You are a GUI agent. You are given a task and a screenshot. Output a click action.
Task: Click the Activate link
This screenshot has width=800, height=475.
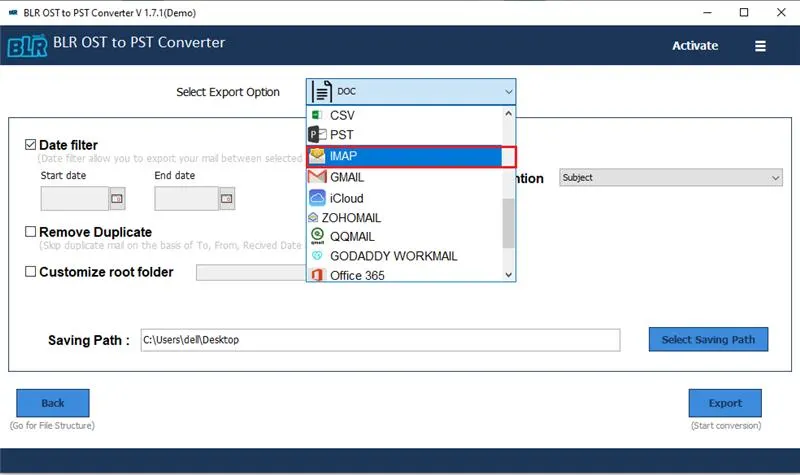point(695,46)
